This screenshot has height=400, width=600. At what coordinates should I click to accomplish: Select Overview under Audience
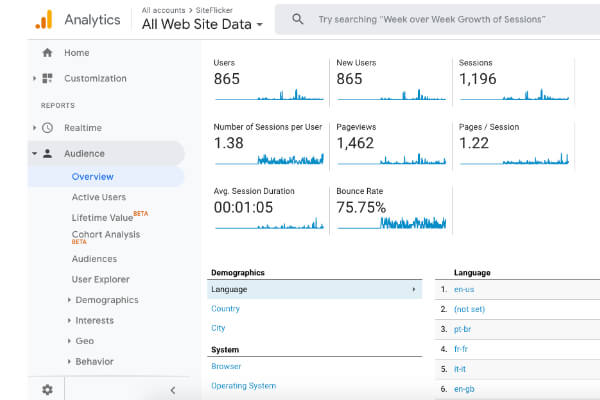[92, 177]
